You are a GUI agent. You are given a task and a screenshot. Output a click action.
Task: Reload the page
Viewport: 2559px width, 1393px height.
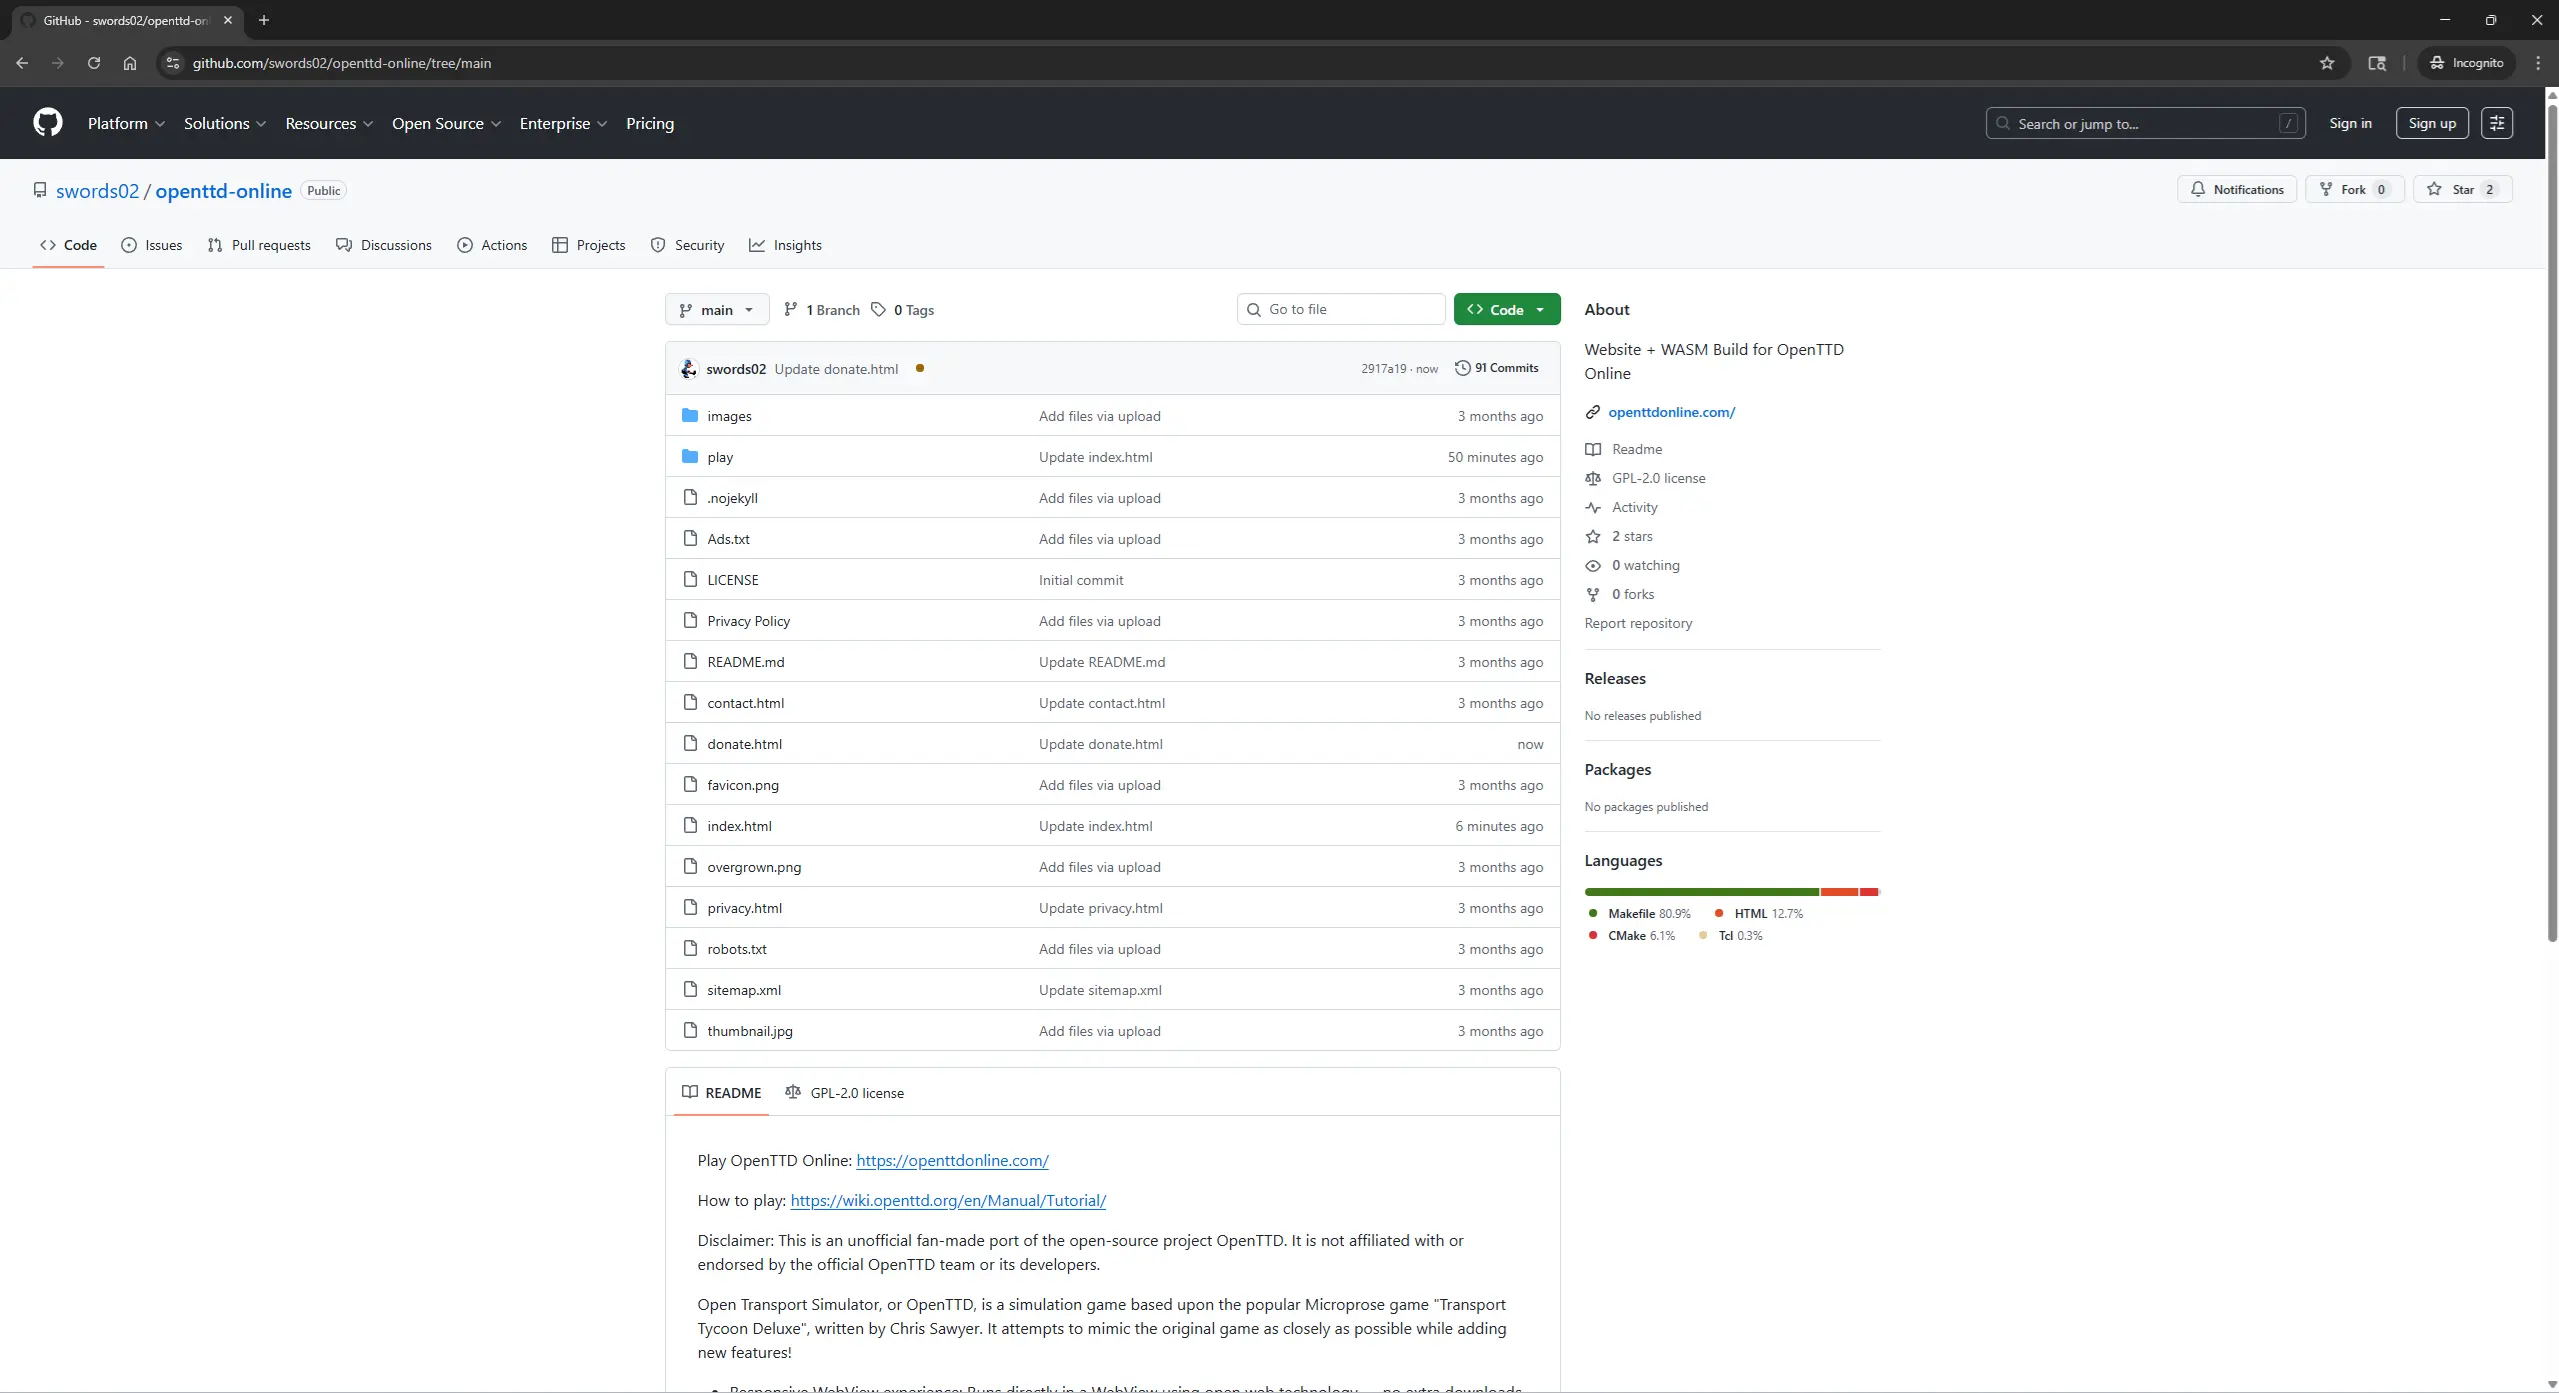[94, 63]
